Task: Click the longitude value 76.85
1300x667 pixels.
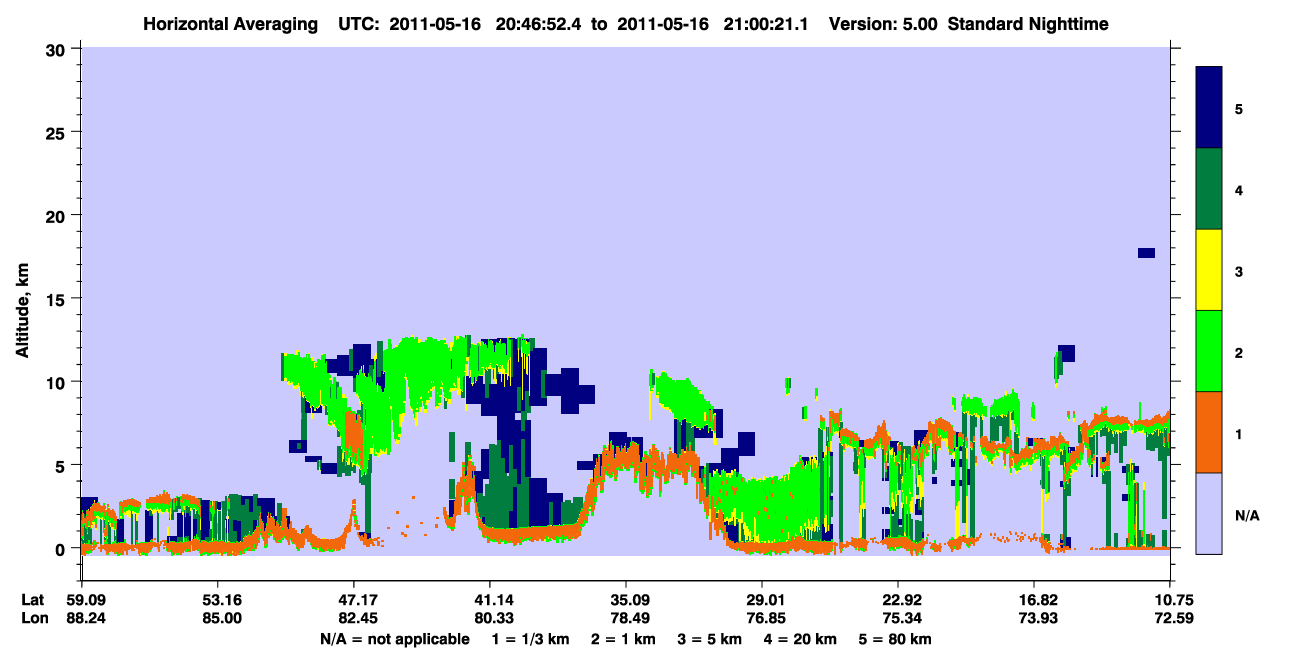Action: pos(766,619)
